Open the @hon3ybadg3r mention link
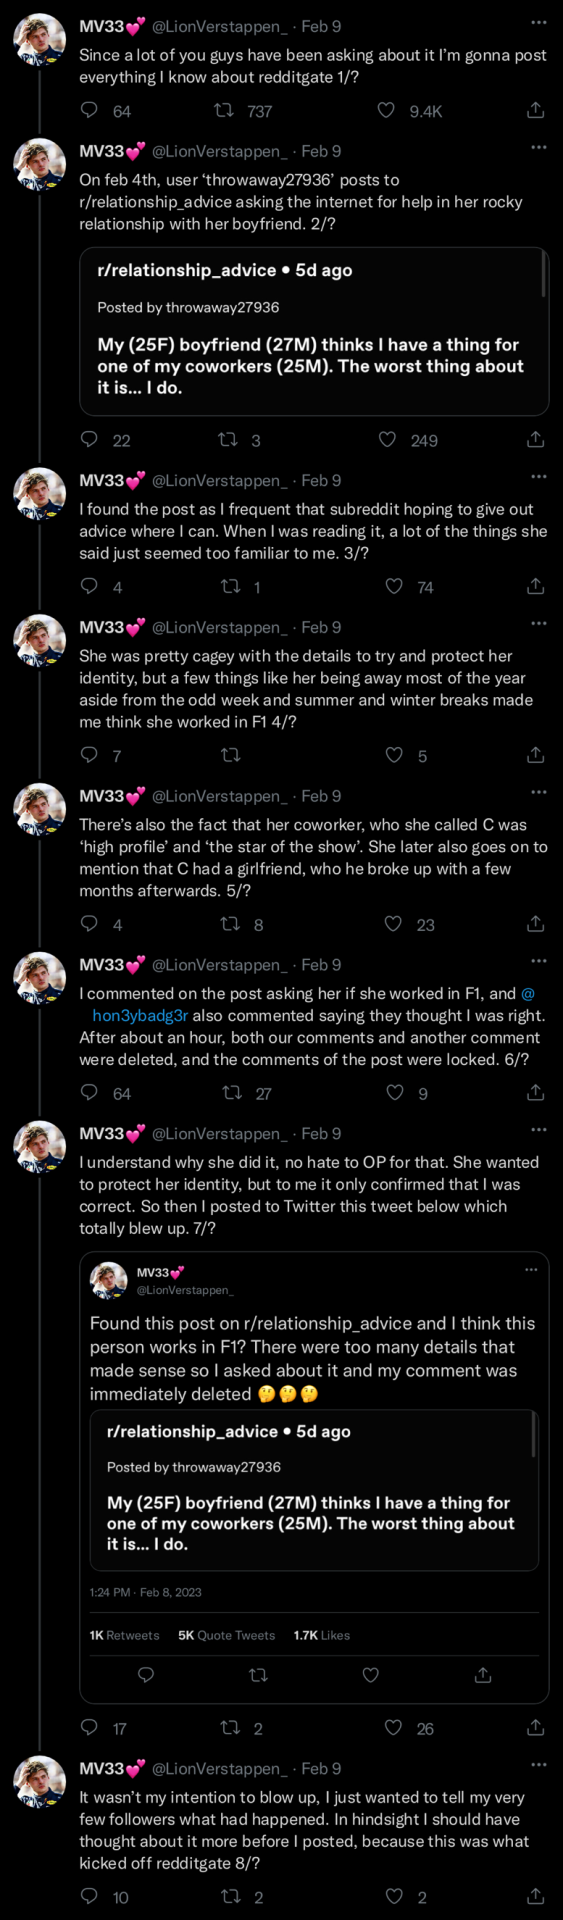This screenshot has width=563, height=1920. pyautogui.click(x=140, y=1015)
